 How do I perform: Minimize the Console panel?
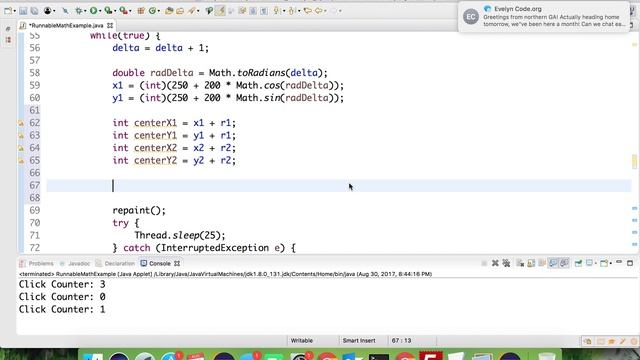pos(619,262)
